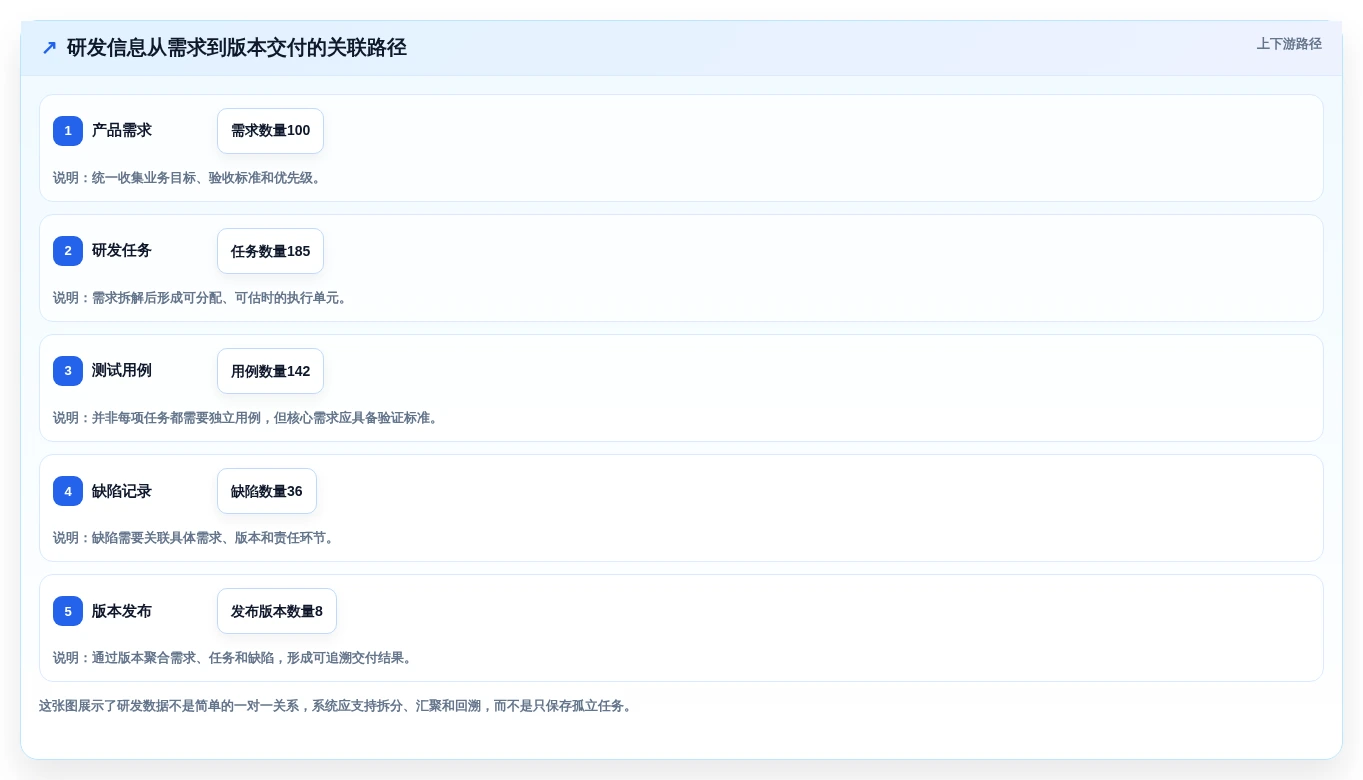Click the 上下游路径 label in header
Viewport: 1363px width, 780px height.
(1289, 44)
